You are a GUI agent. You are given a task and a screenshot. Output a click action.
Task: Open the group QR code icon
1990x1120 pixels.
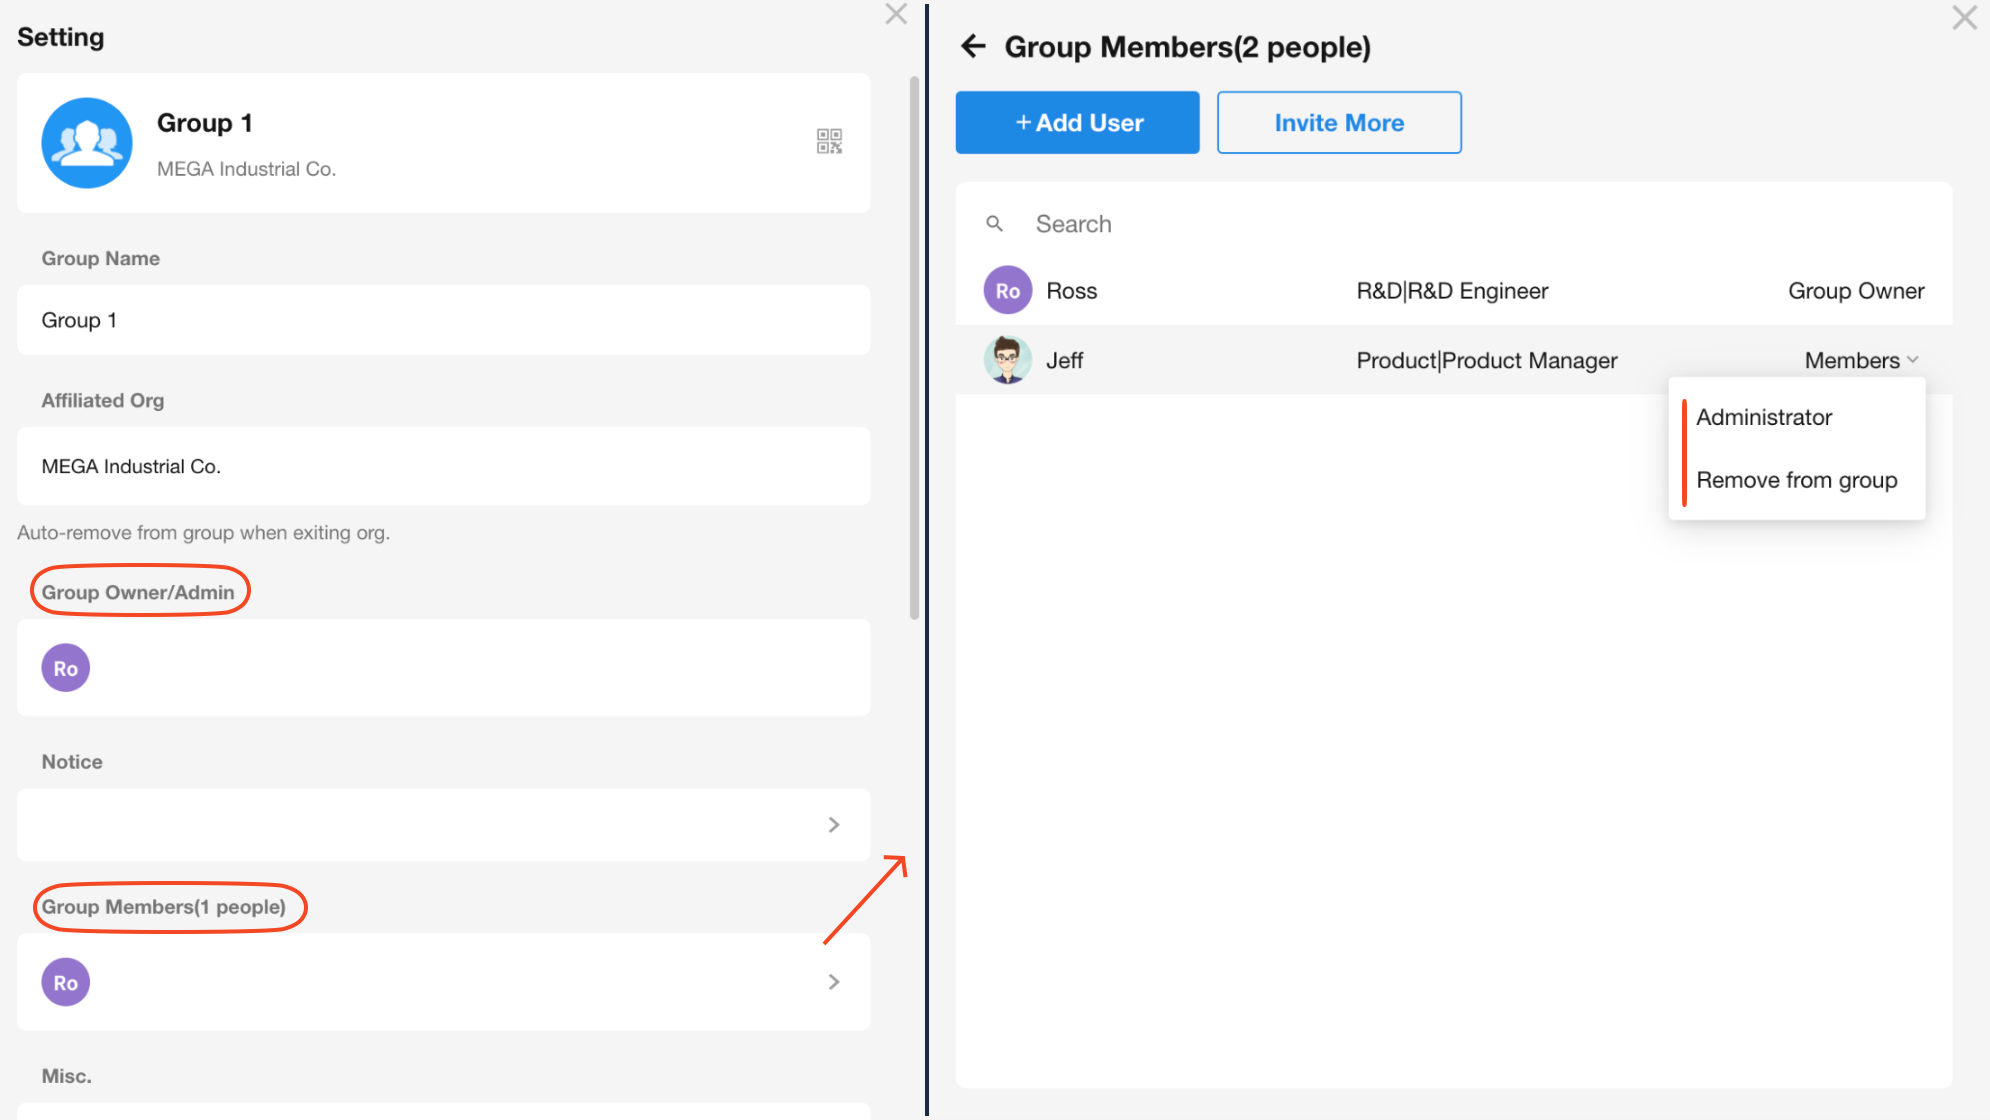pos(829,141)
